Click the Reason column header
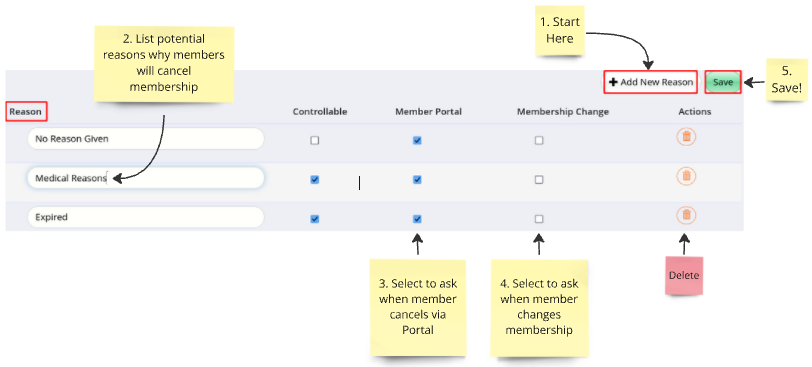812x367 pixels. coord(25,111)
